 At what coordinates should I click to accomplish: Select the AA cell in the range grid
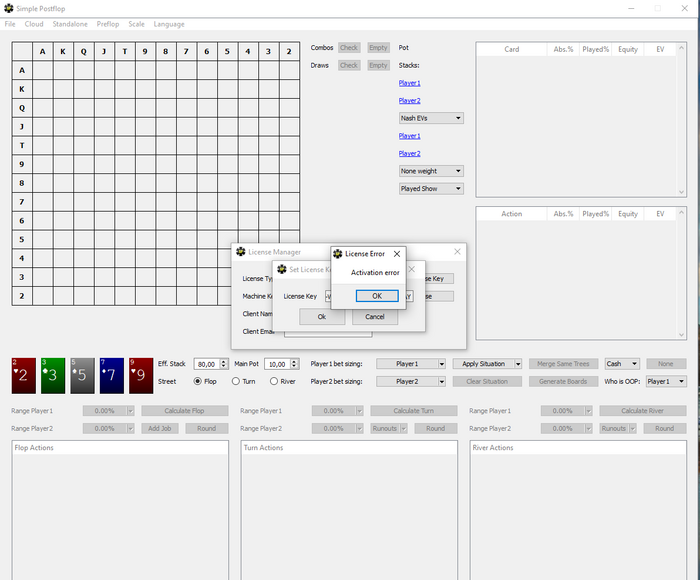pyautogui.click(x=42, y=70)
